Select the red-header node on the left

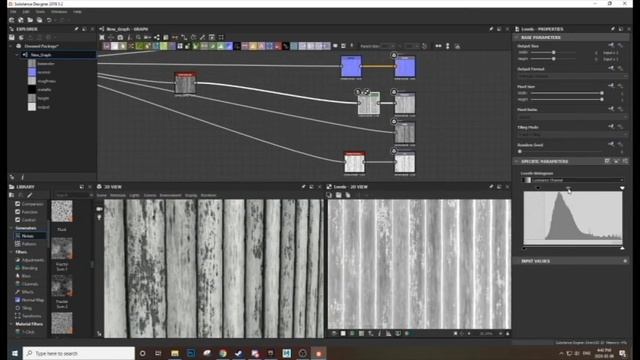(185, 84)
